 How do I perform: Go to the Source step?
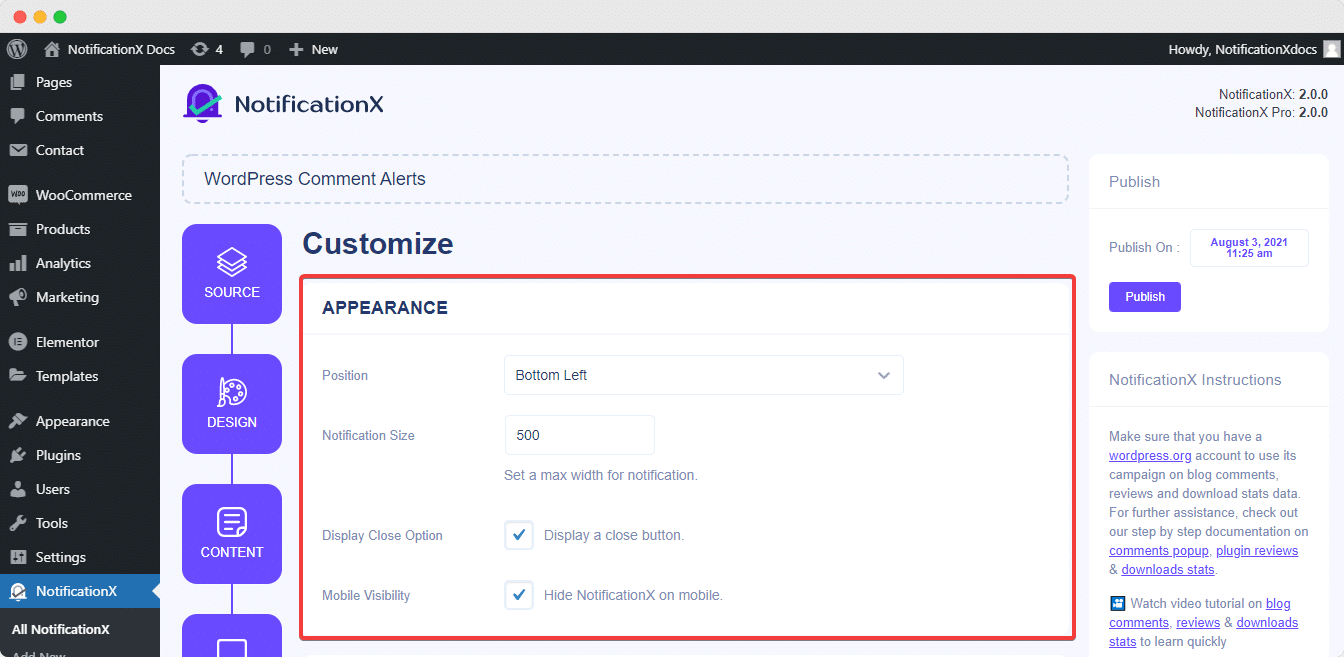[232, 274]
